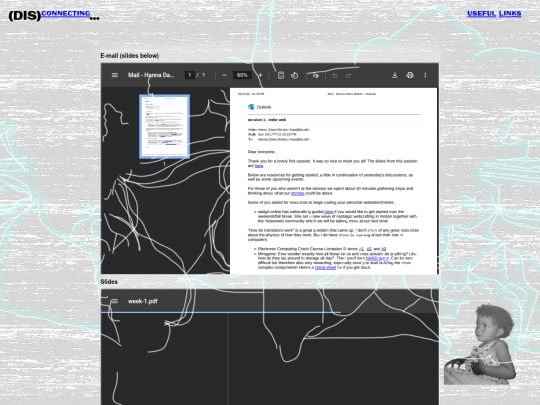Fit Mail PDF to page
This screenshot has width=540, height=405.
281,75
